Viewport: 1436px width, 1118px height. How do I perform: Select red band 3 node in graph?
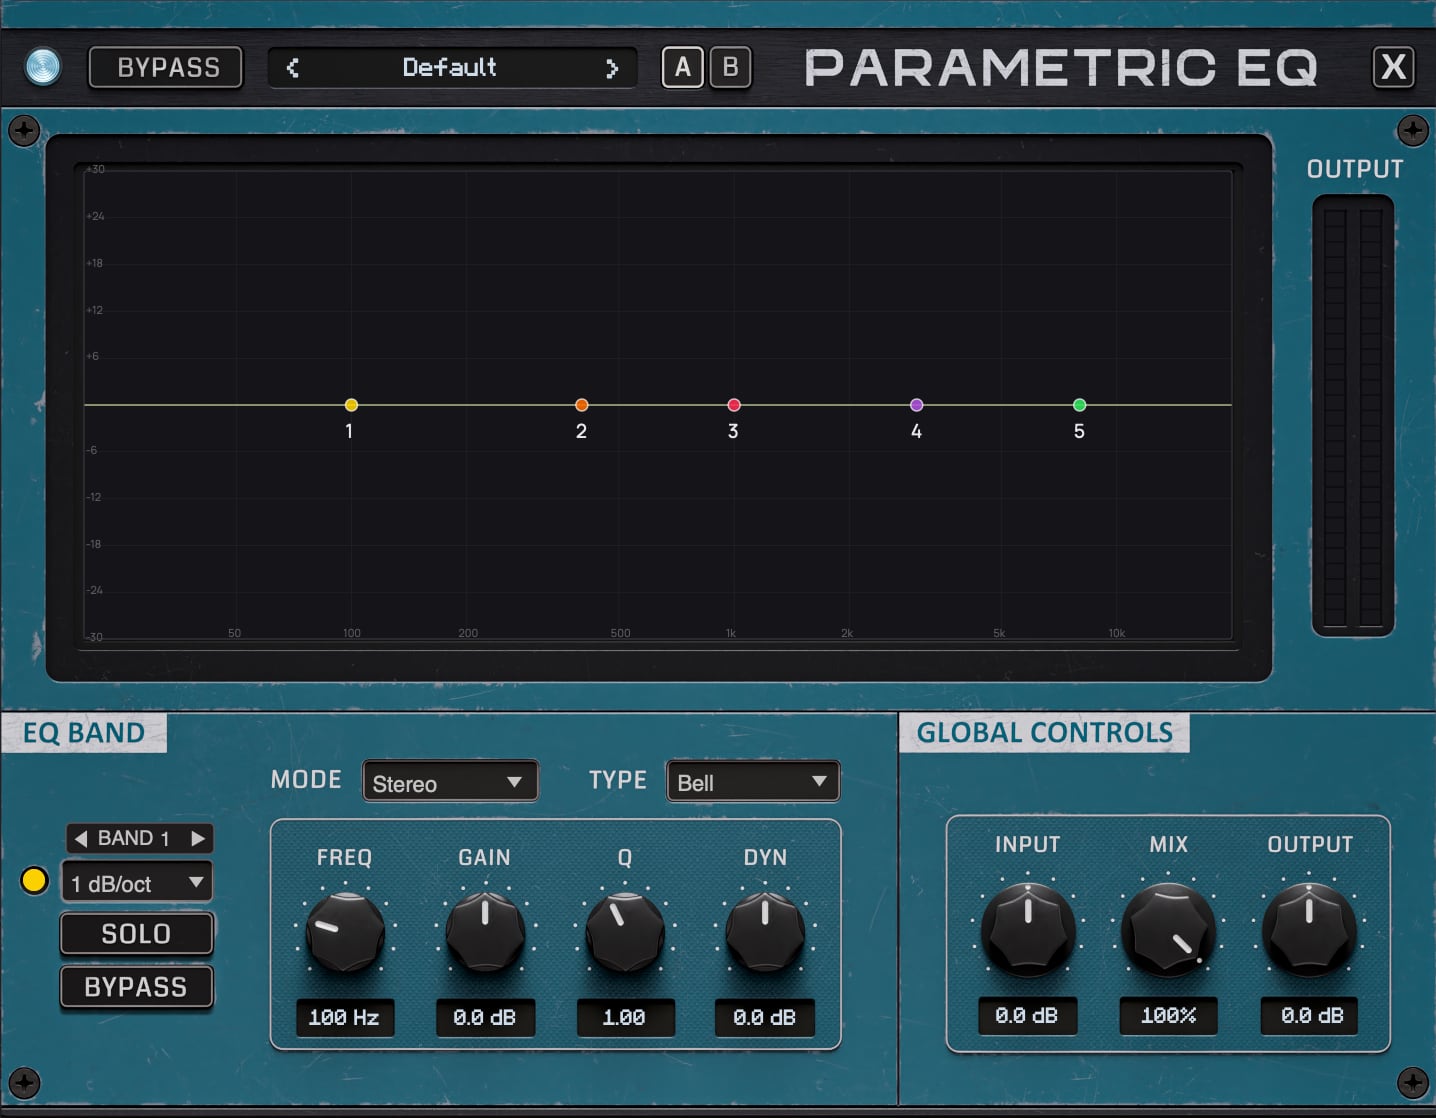734,405
